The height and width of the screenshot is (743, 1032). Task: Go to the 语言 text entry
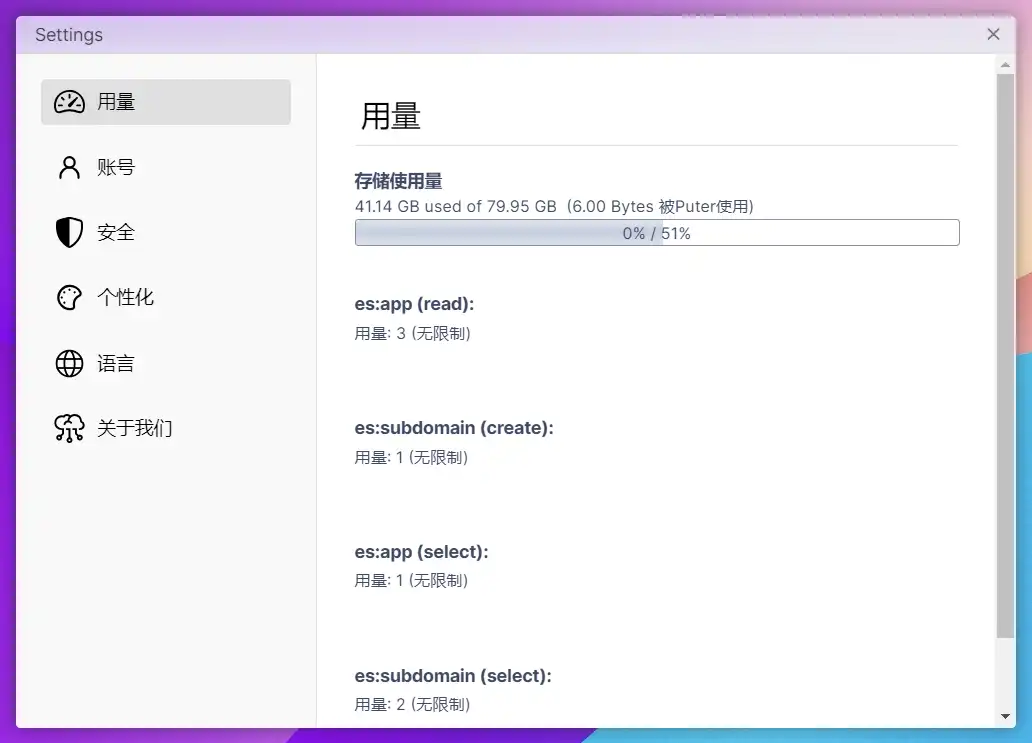click(x=116, y=364)
